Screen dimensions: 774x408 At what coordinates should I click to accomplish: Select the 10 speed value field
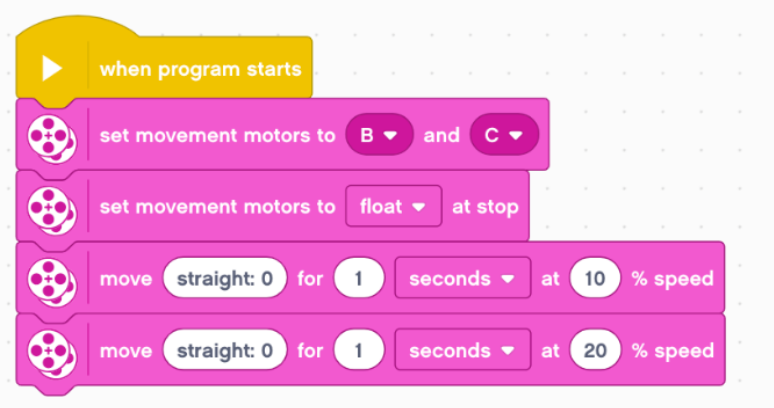(x=595, y=278)
